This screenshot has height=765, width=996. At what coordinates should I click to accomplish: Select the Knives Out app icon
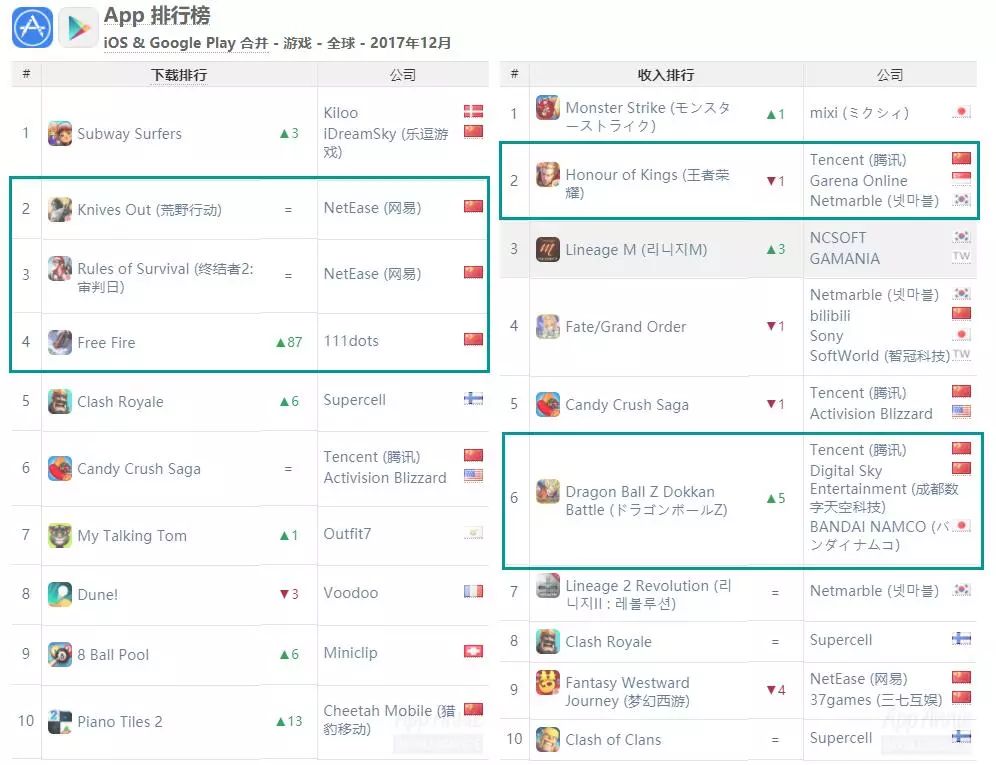(60, 210)
